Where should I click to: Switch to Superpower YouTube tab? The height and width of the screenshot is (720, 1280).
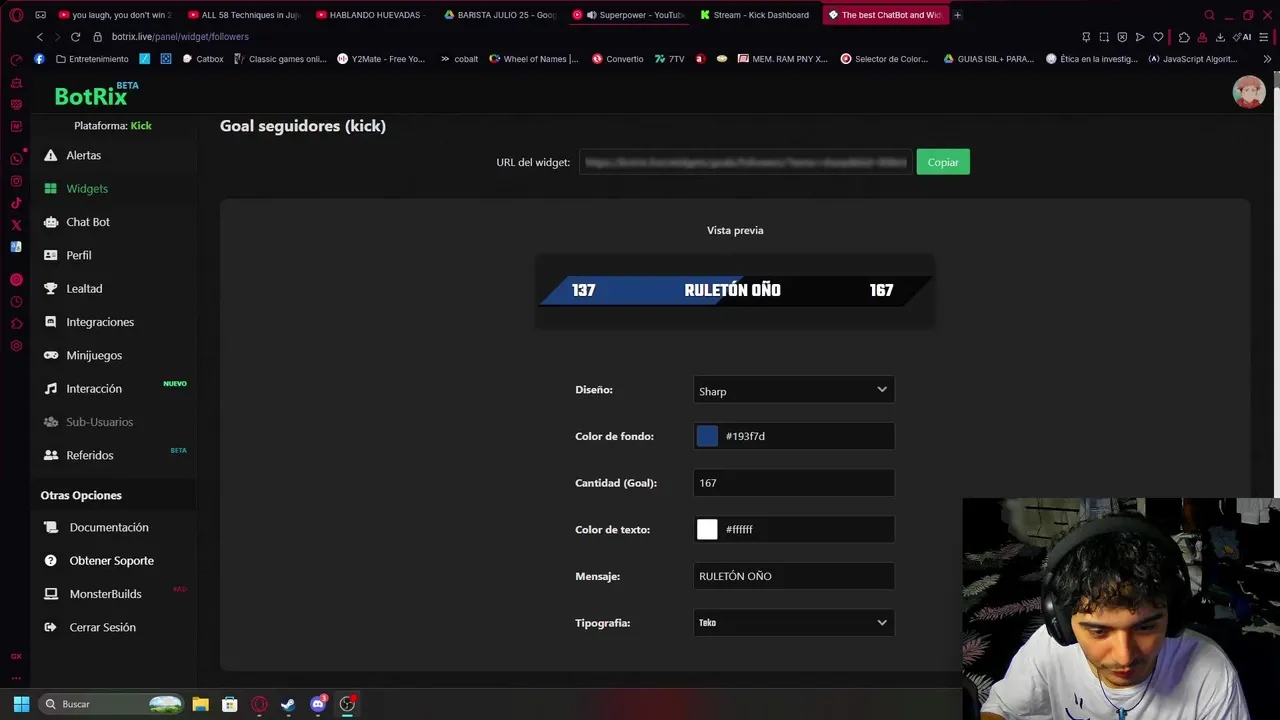pos(627,15)
